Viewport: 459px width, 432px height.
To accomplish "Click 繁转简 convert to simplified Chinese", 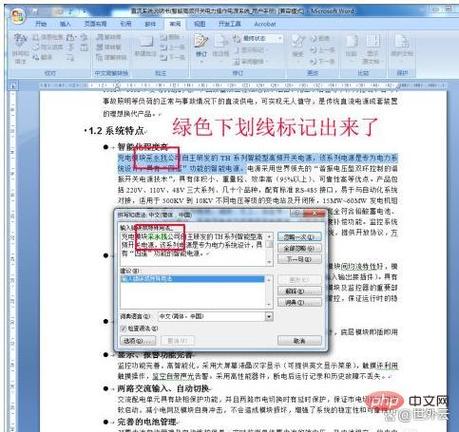I will pyautogui.click(x=108, y=37).
